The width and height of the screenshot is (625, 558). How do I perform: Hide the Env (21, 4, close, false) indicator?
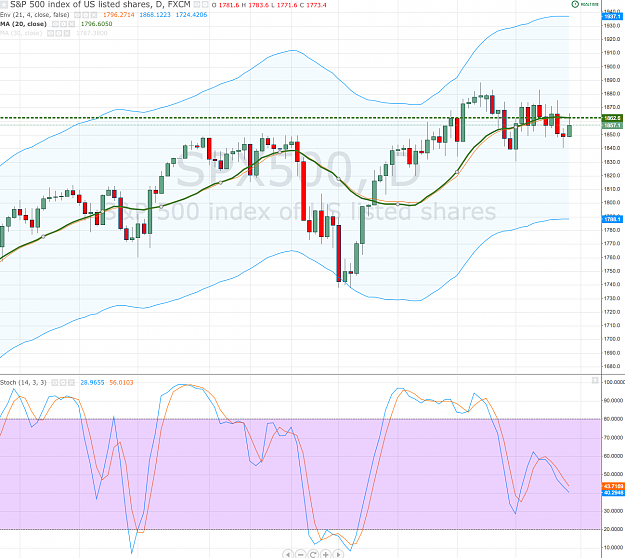click(77, 15)
